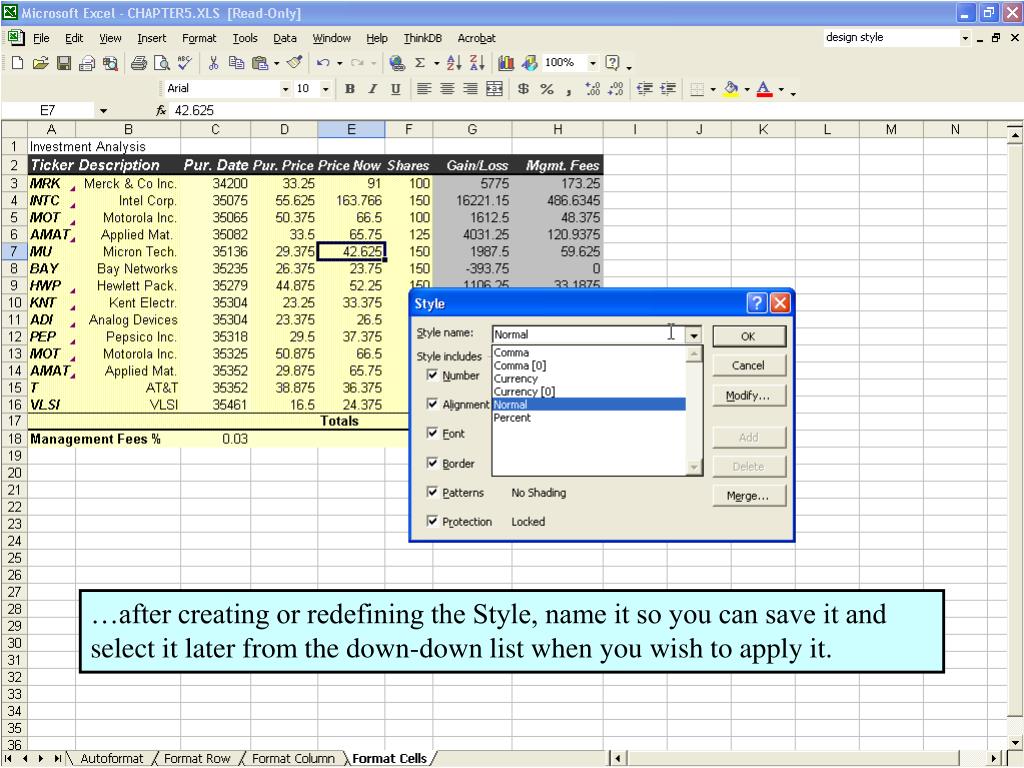Toggle Bold formatting
Viewport: 1024px width, 768px height.
350,89
